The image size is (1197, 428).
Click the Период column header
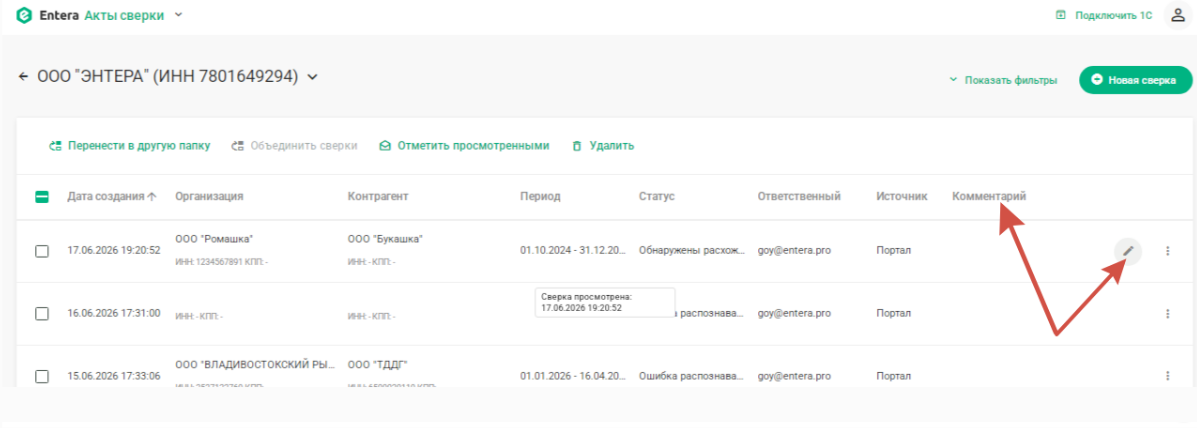tap(540, 196)
